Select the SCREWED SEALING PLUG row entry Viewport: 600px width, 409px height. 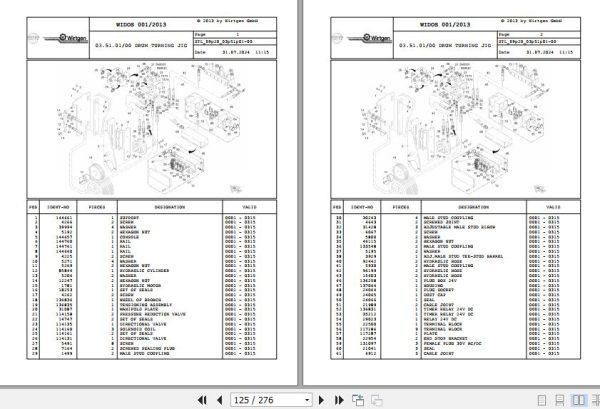[x=147, y=349]
